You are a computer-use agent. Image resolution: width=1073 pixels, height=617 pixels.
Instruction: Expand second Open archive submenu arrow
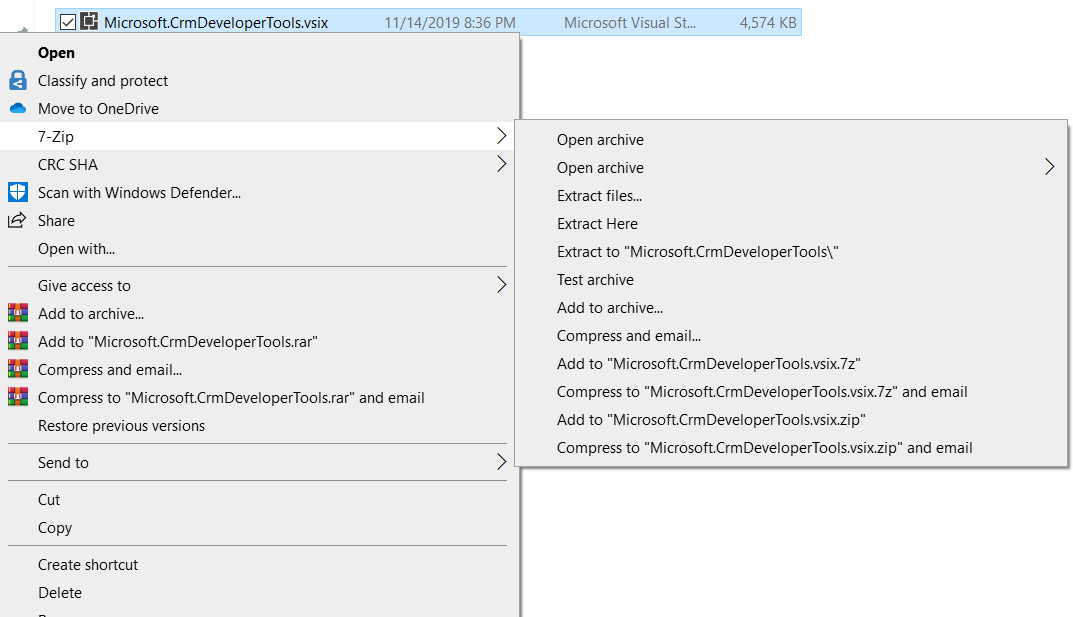(1049, 168)
